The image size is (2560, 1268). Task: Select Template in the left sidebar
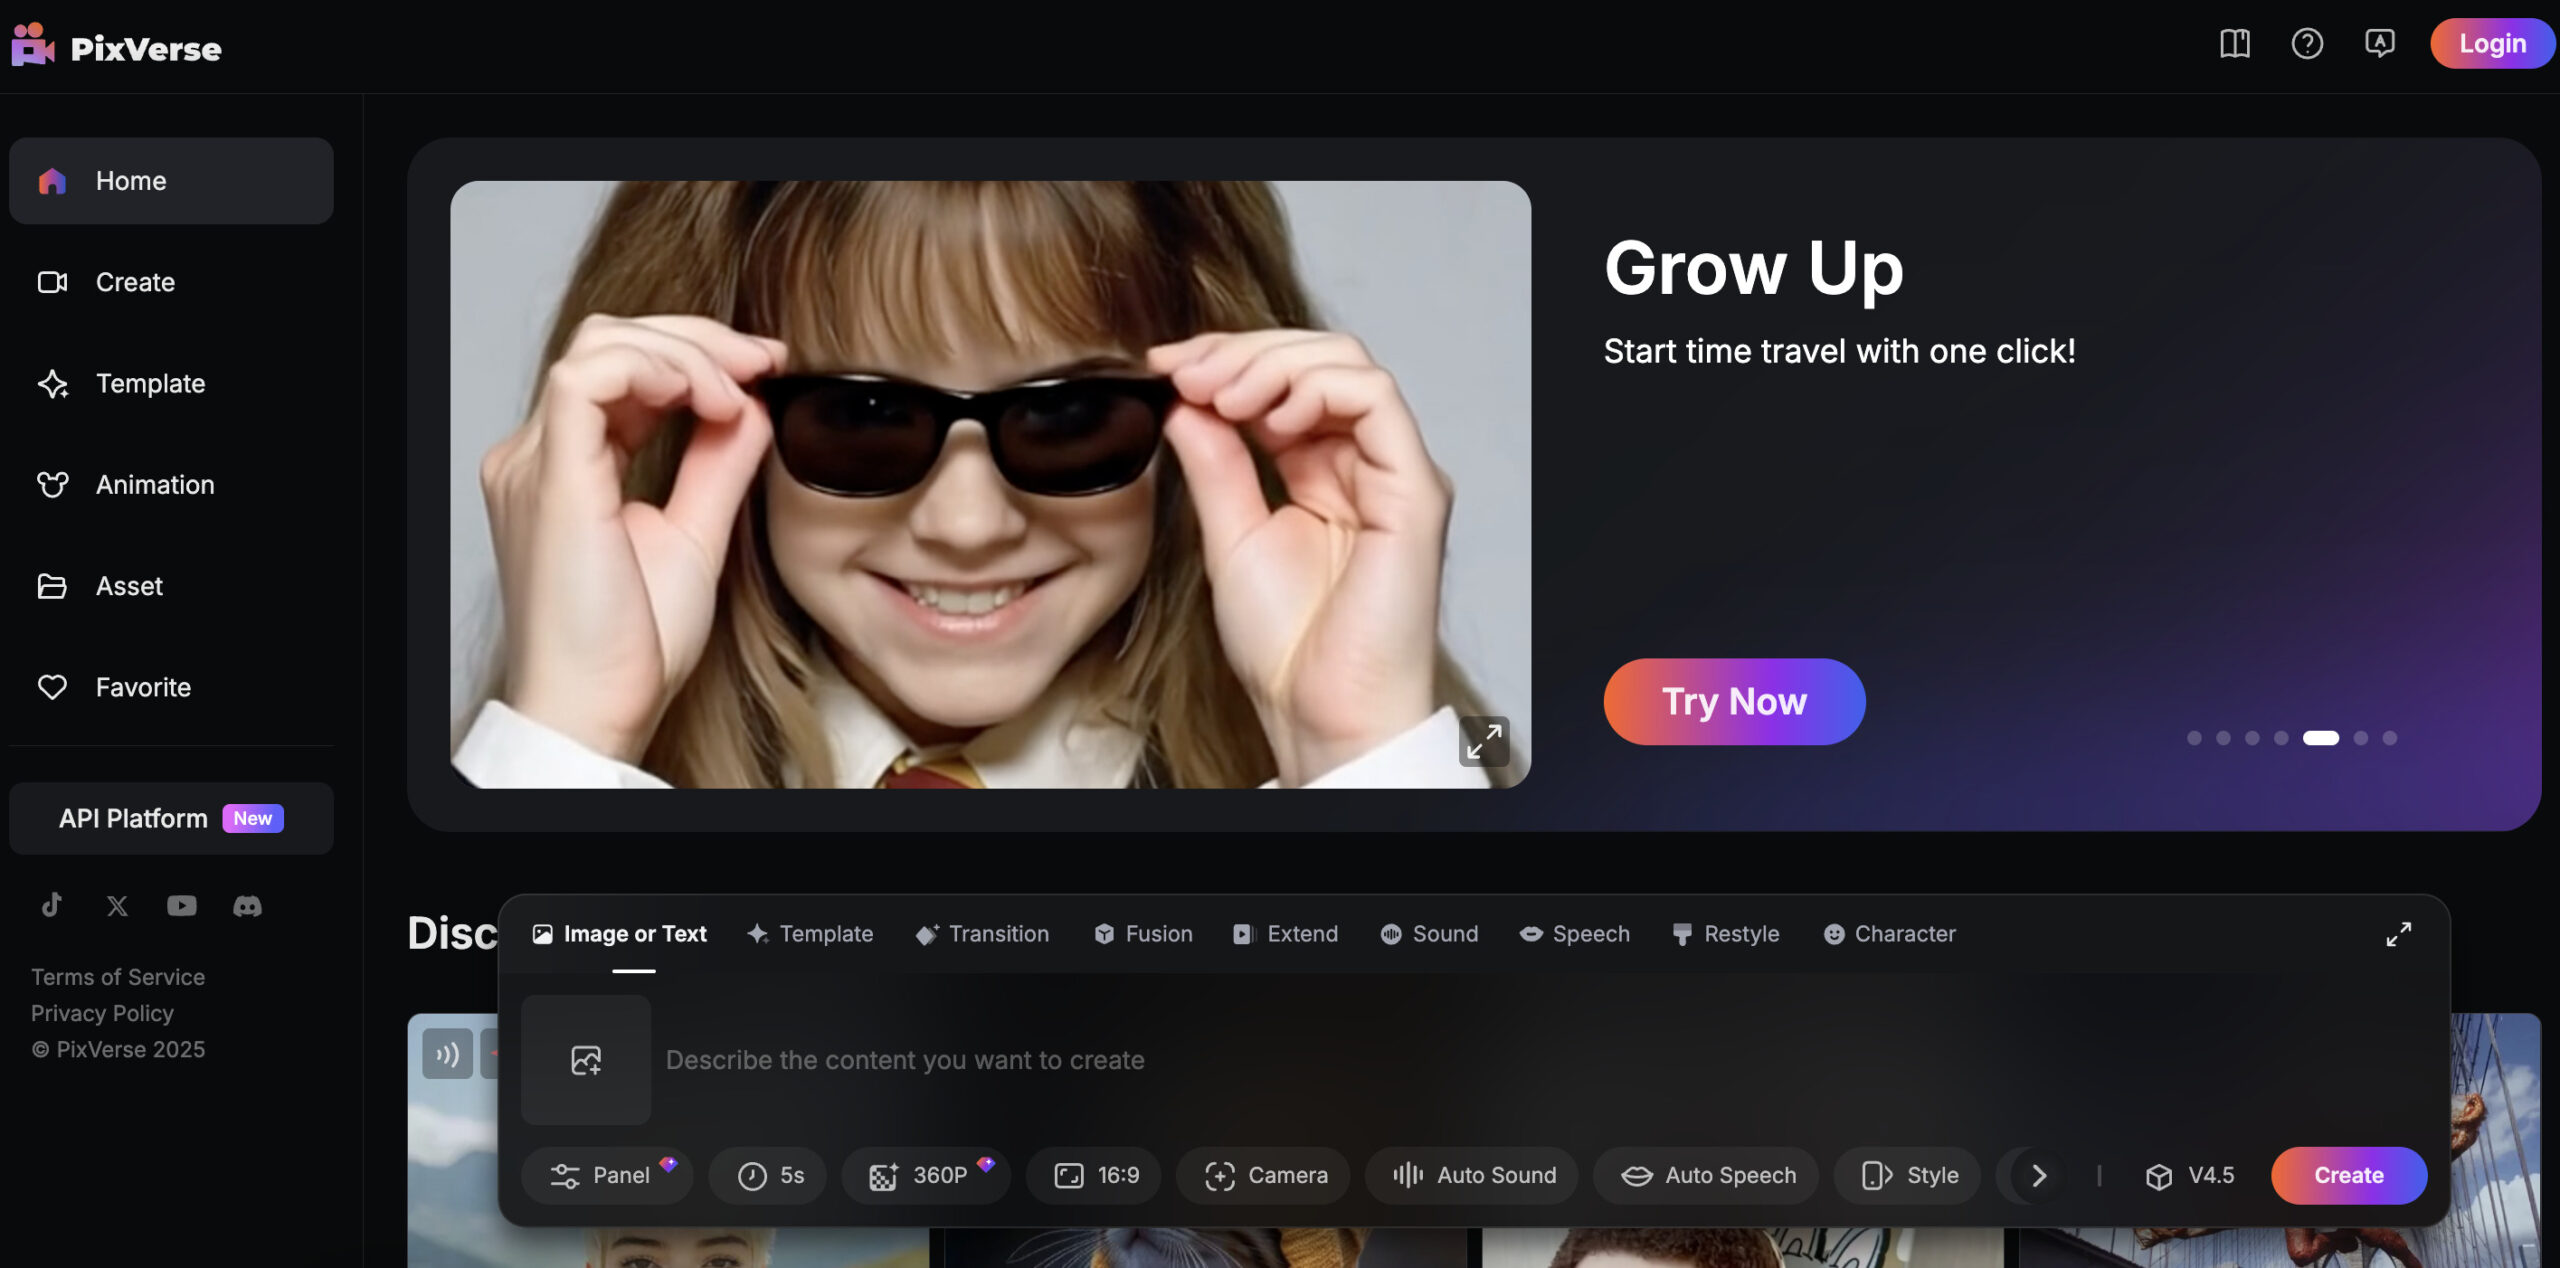[150, 384]
